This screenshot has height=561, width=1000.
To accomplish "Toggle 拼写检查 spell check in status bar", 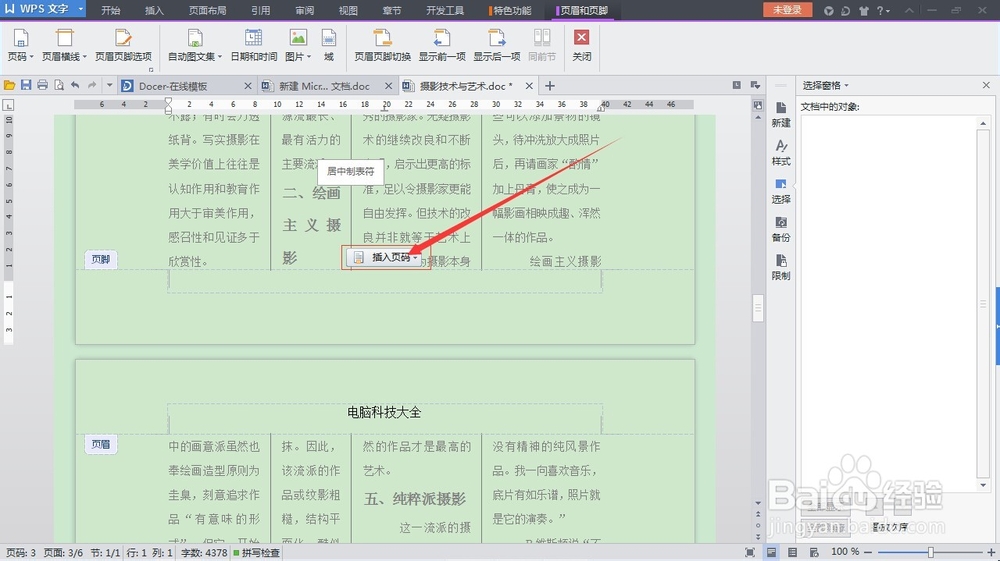I will point(256,553).
